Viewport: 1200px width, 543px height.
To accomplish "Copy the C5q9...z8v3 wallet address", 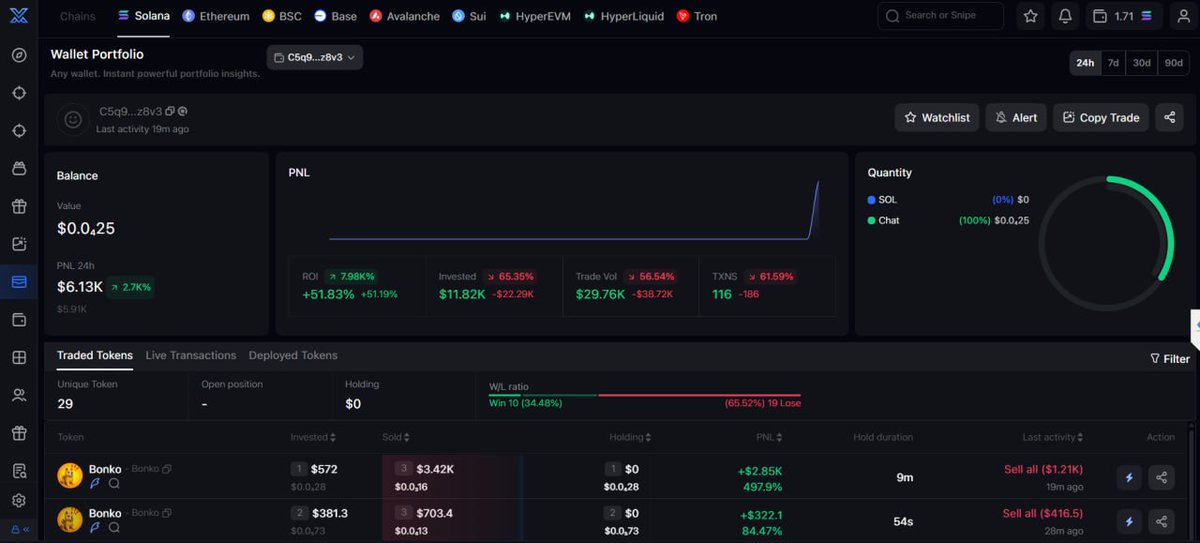I will 170,111.
